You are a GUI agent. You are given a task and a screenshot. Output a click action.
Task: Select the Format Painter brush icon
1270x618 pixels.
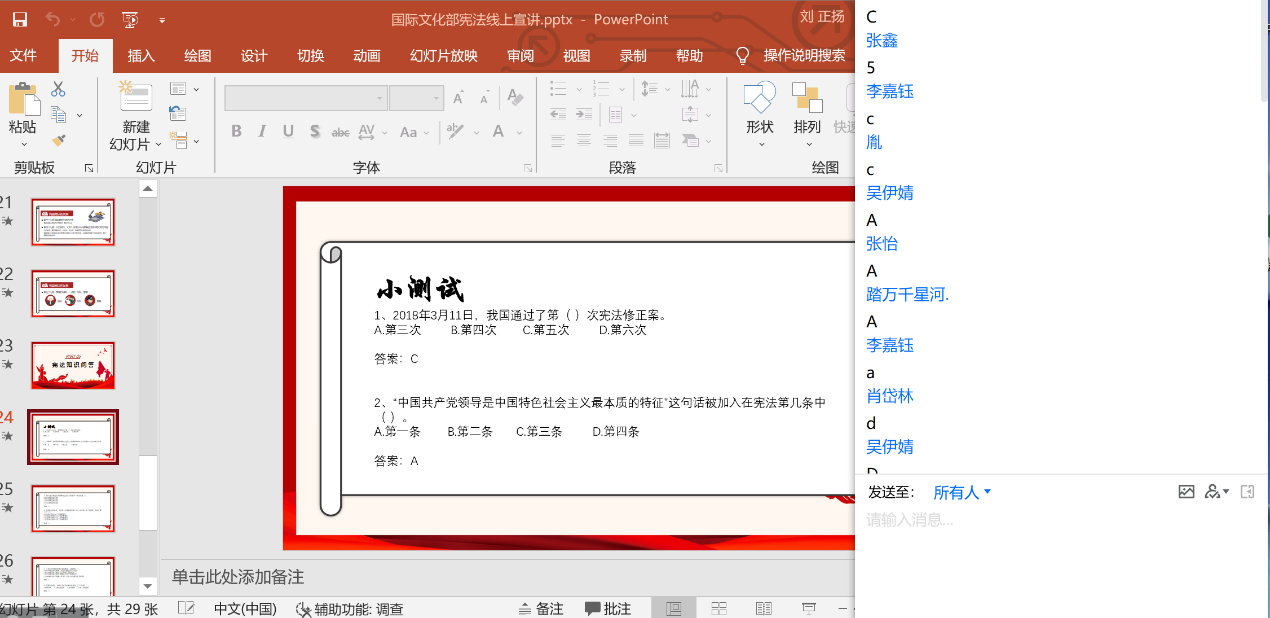point(58,141)
